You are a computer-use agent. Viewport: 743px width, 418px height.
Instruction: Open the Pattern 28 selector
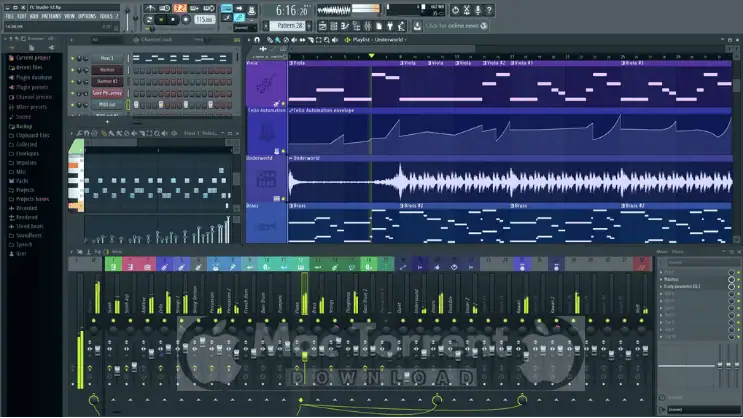289,26
